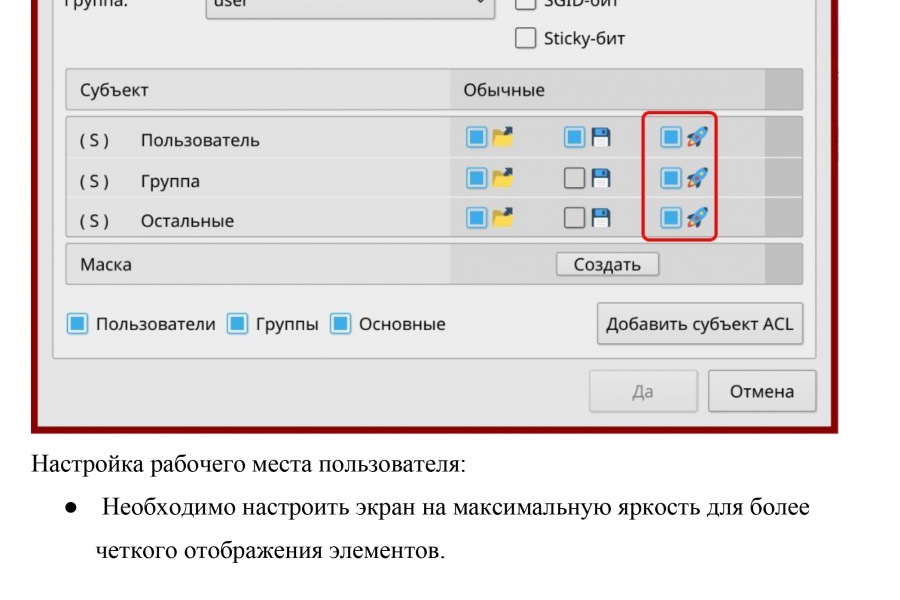Viewport: 900px width, 600px height.
Task: Click the rocket execute icon in Группа row
Action: pyautogui.click(x=697, y=178)
